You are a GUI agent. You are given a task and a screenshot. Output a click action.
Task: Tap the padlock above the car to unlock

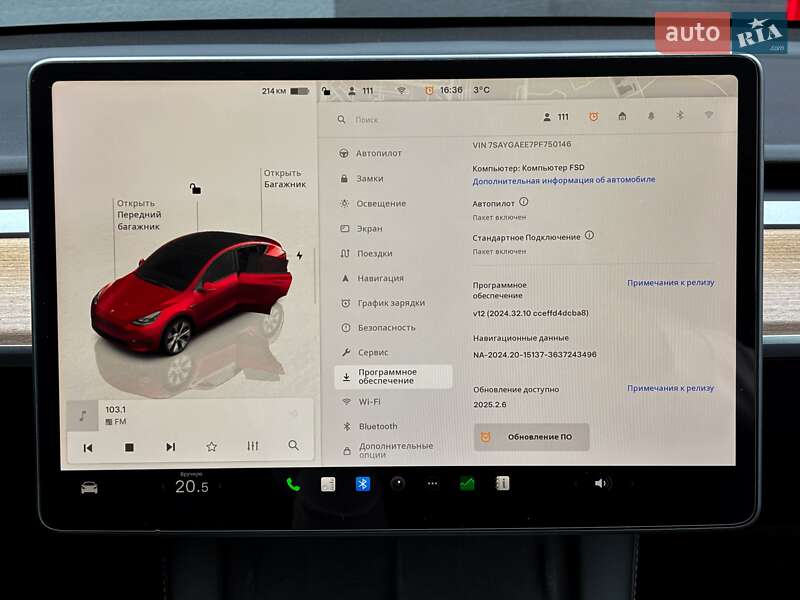196,185
